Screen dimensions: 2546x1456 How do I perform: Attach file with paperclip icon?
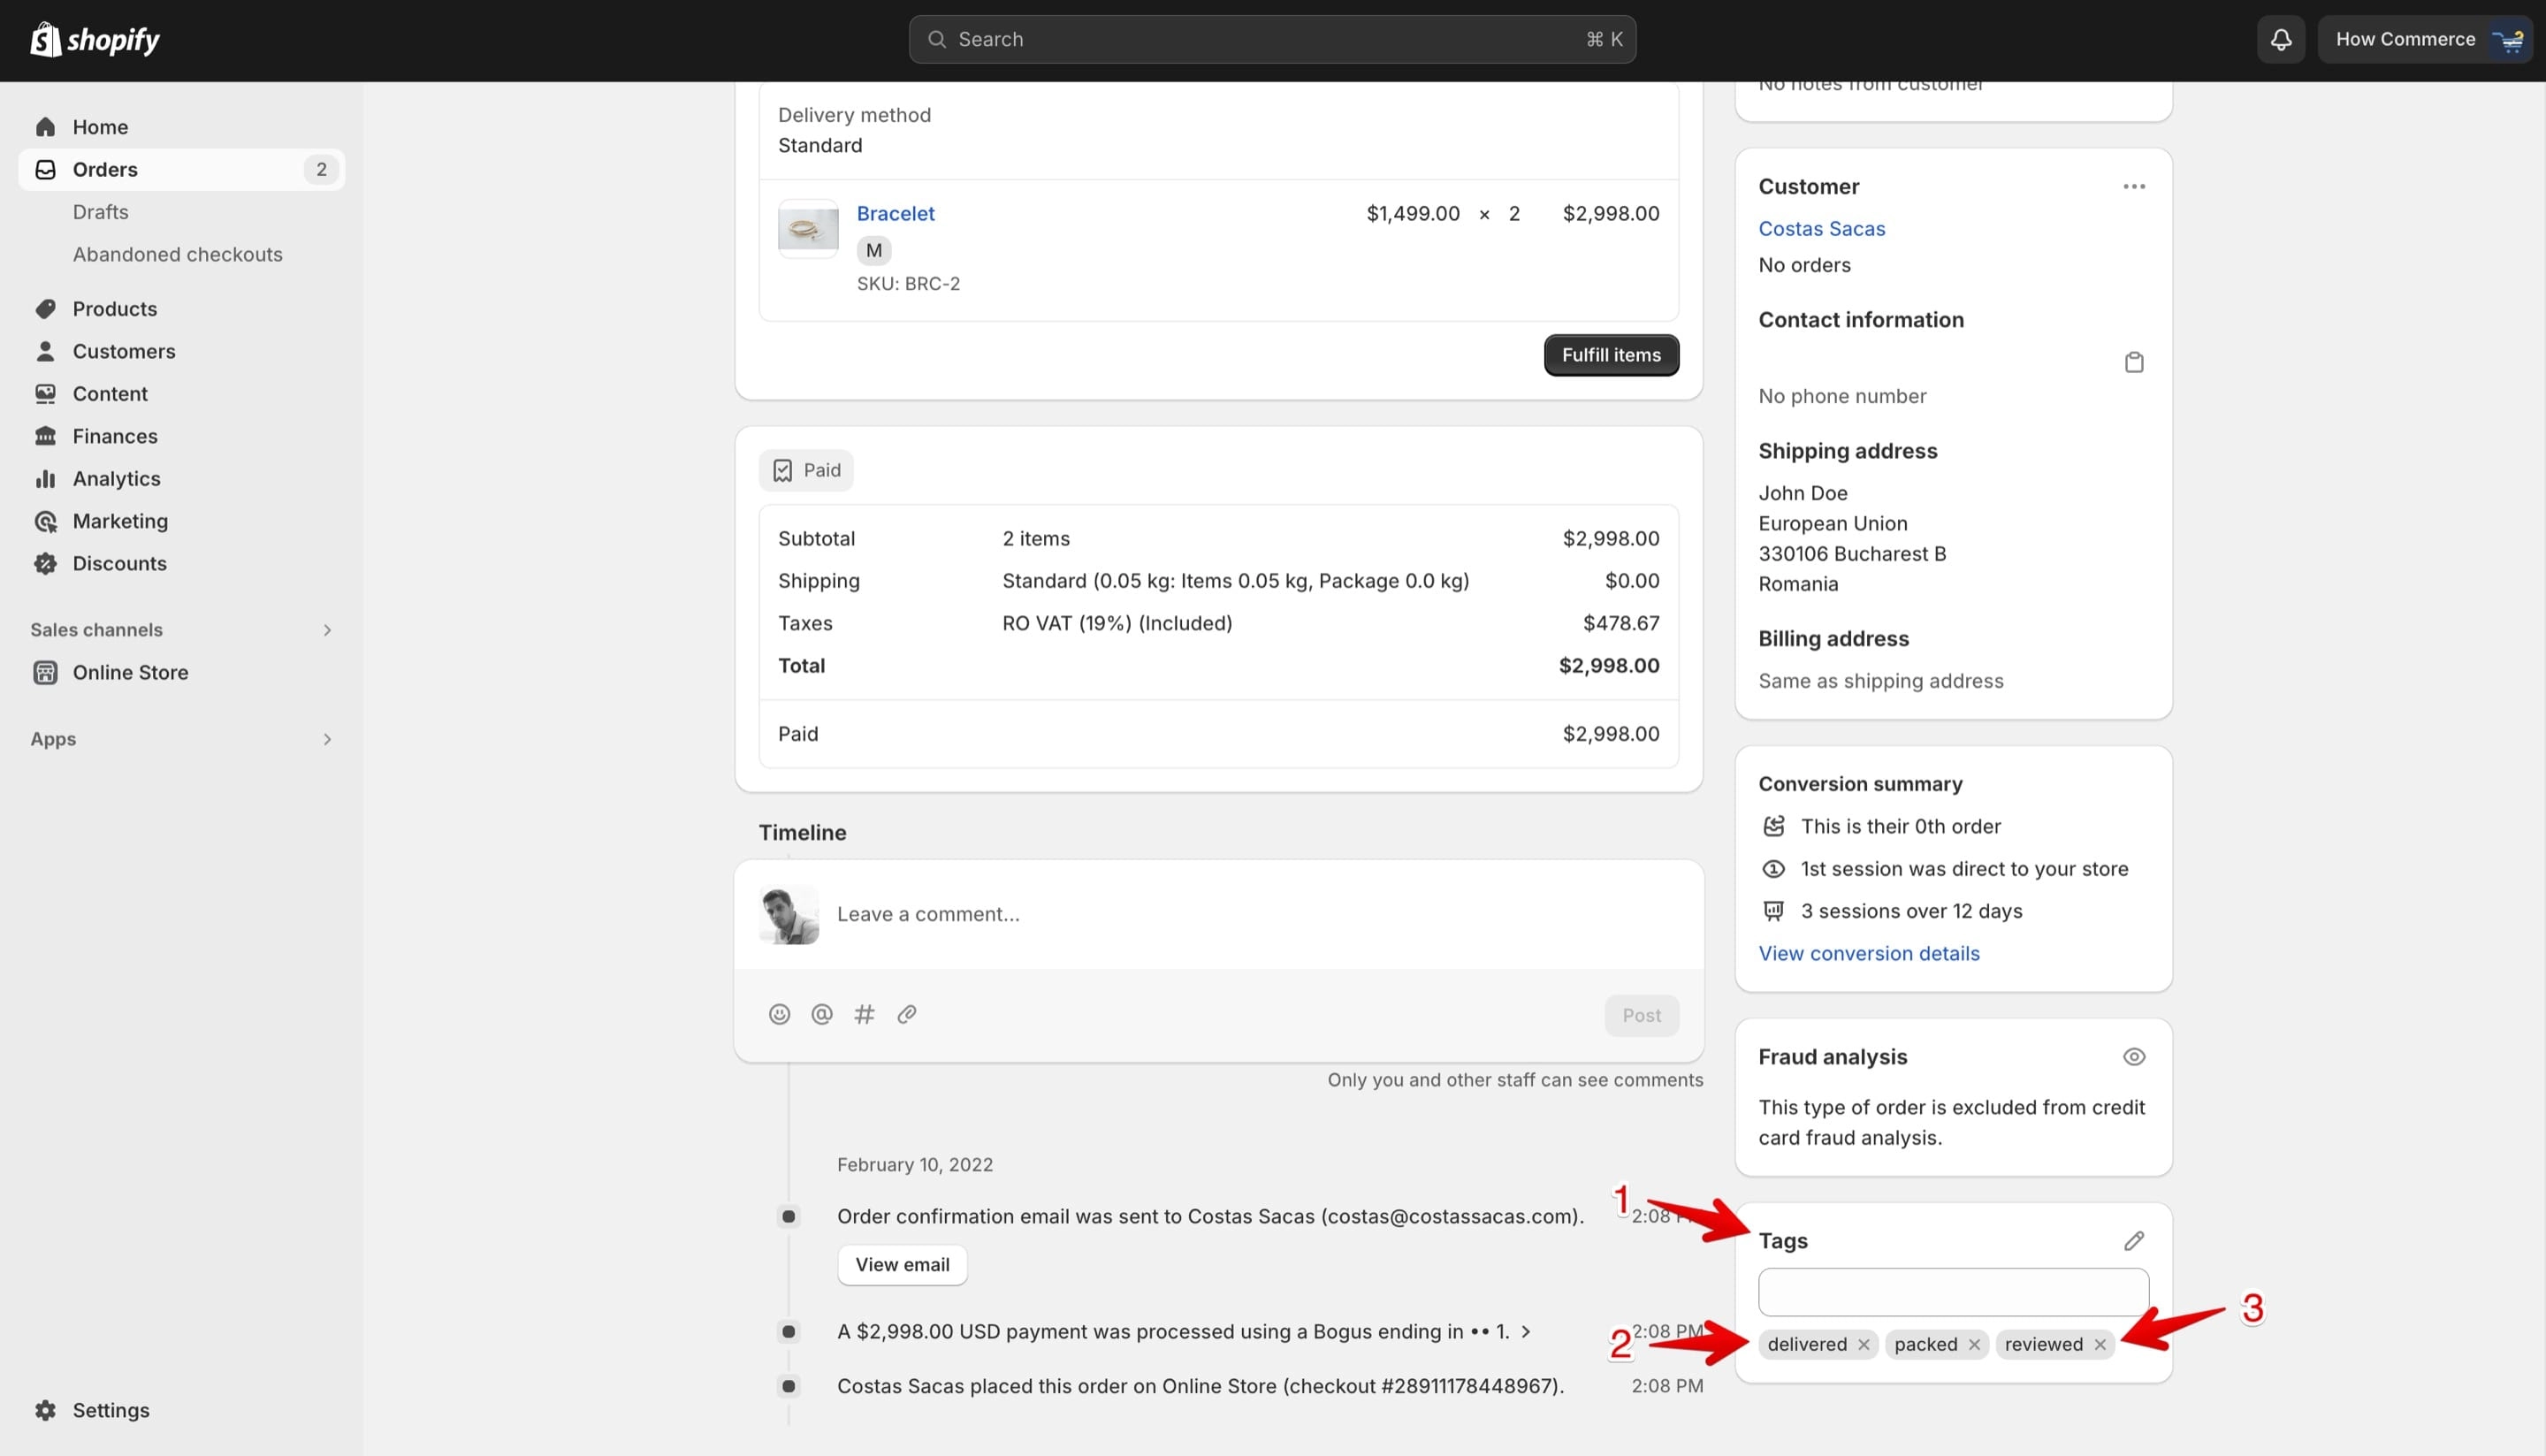(906, 1014)
